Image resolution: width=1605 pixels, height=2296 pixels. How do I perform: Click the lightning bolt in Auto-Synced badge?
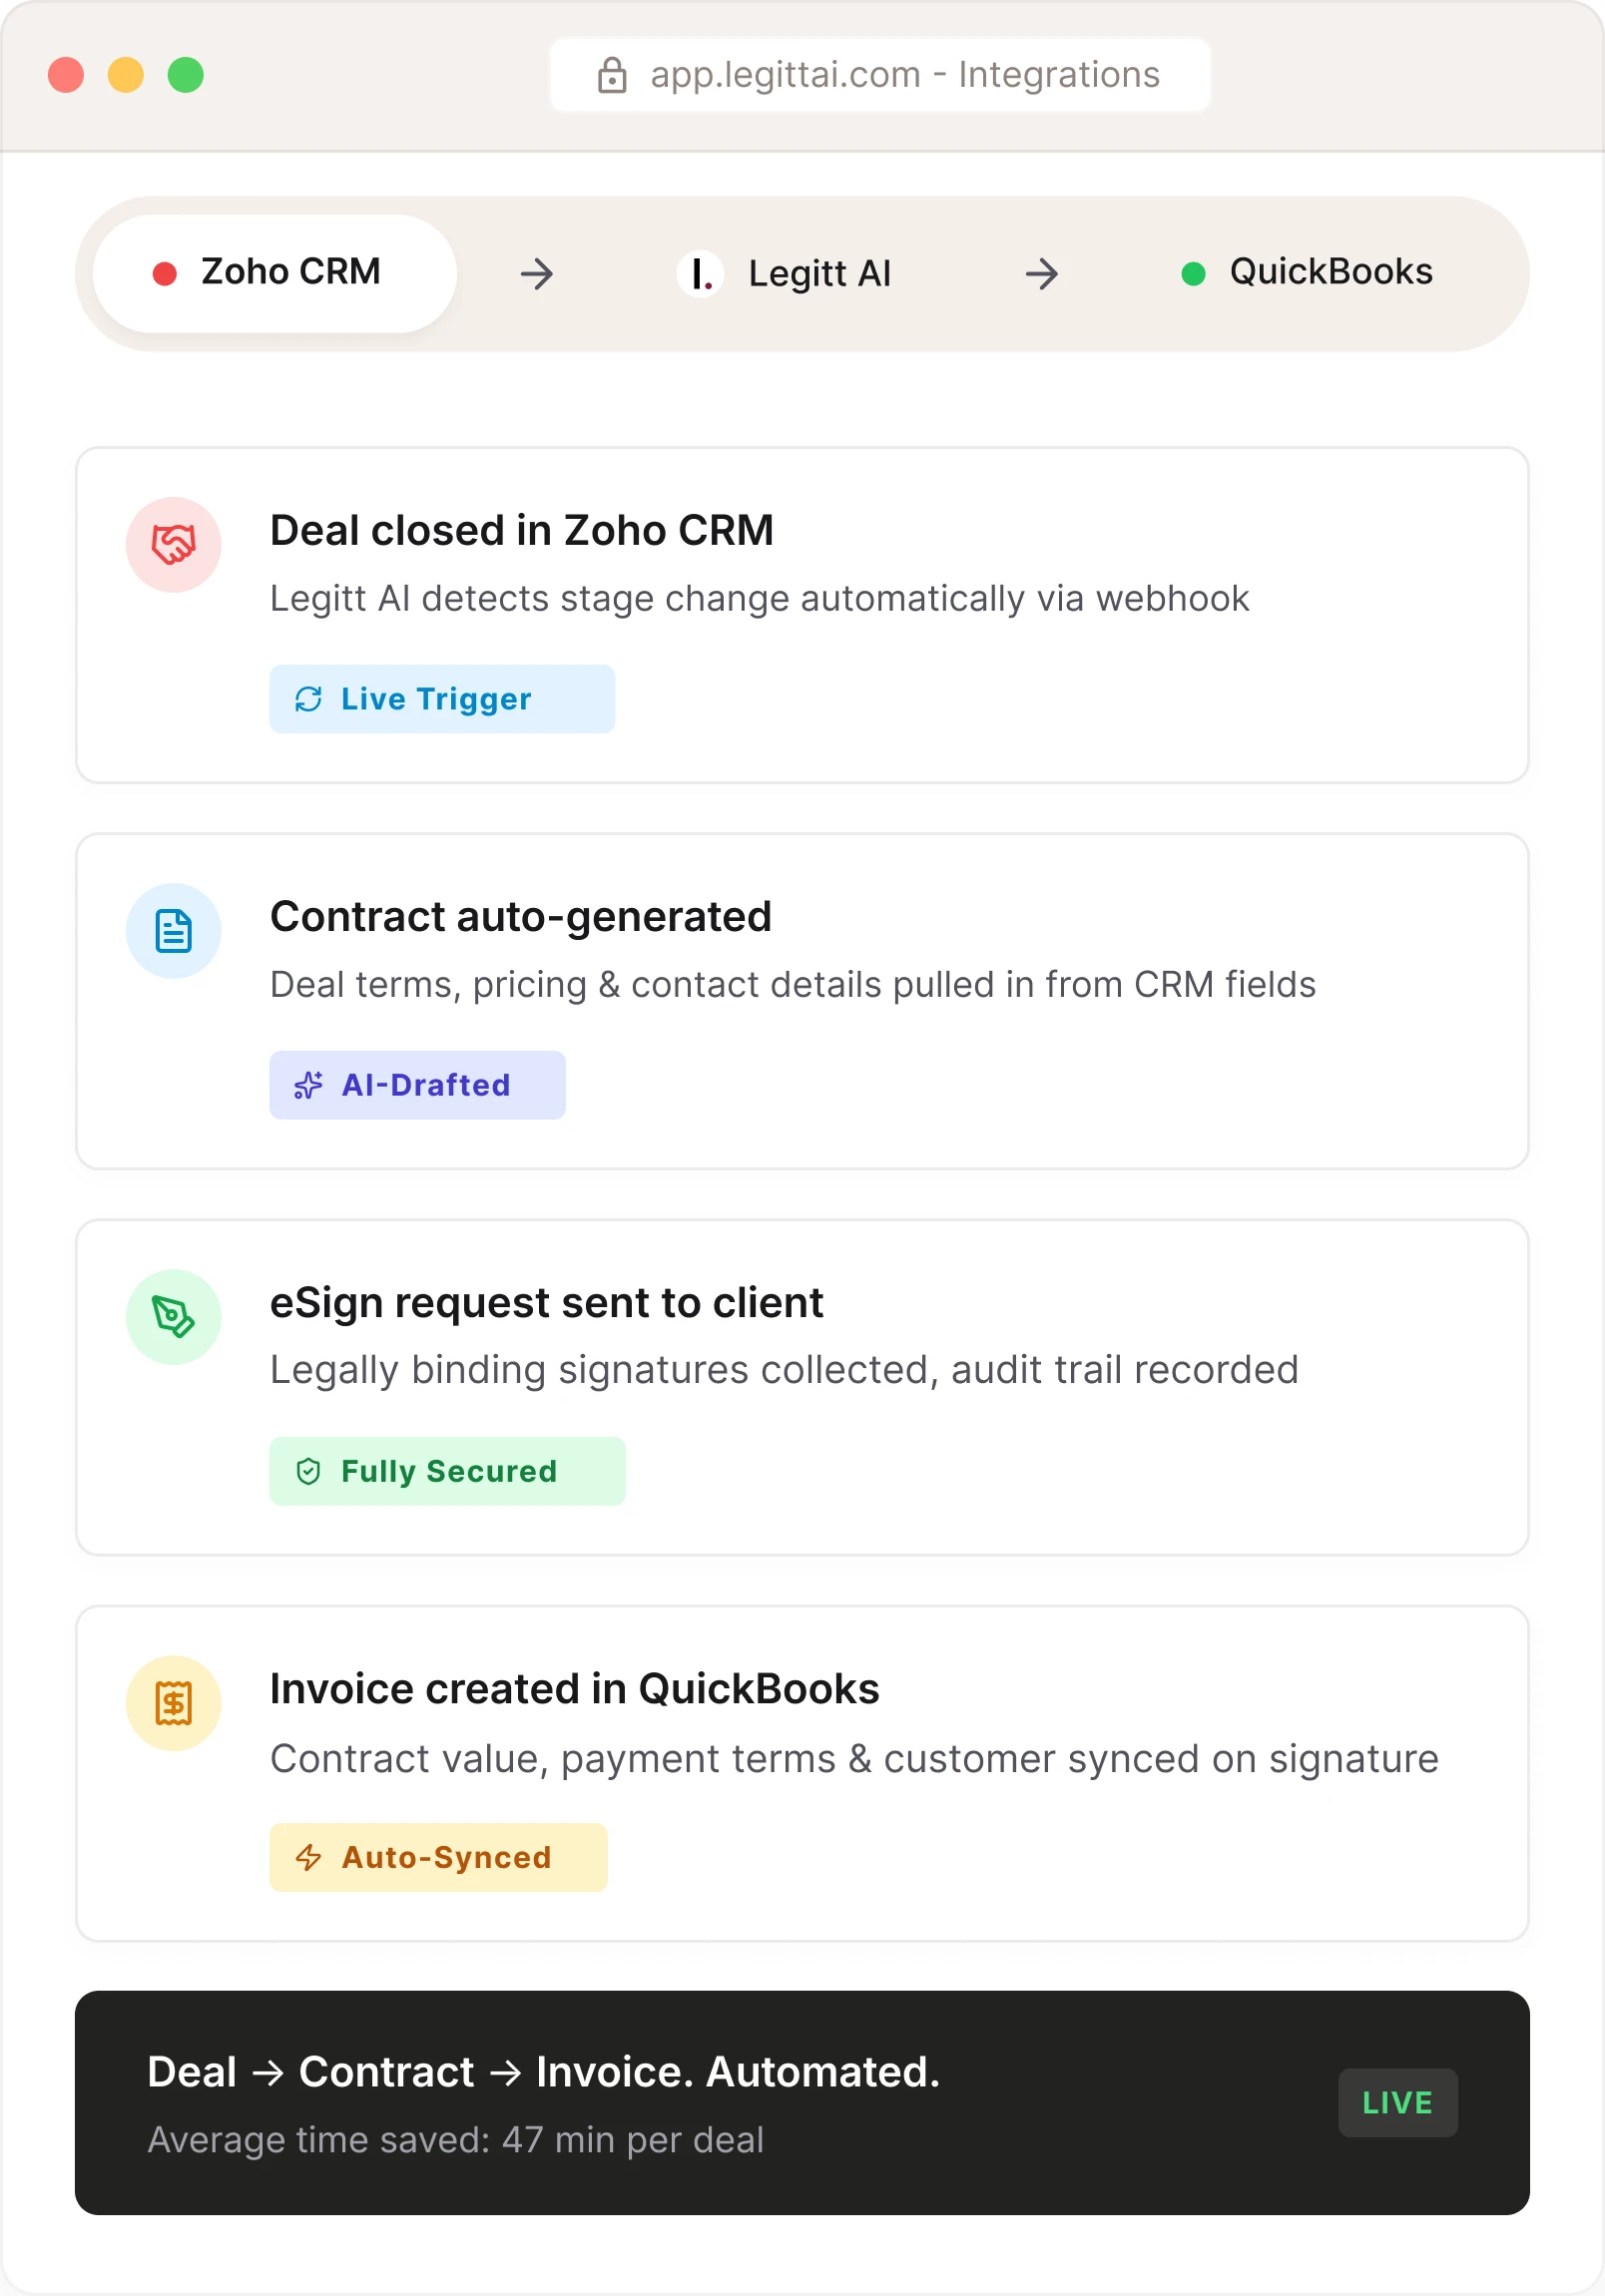click(308, 1857)
